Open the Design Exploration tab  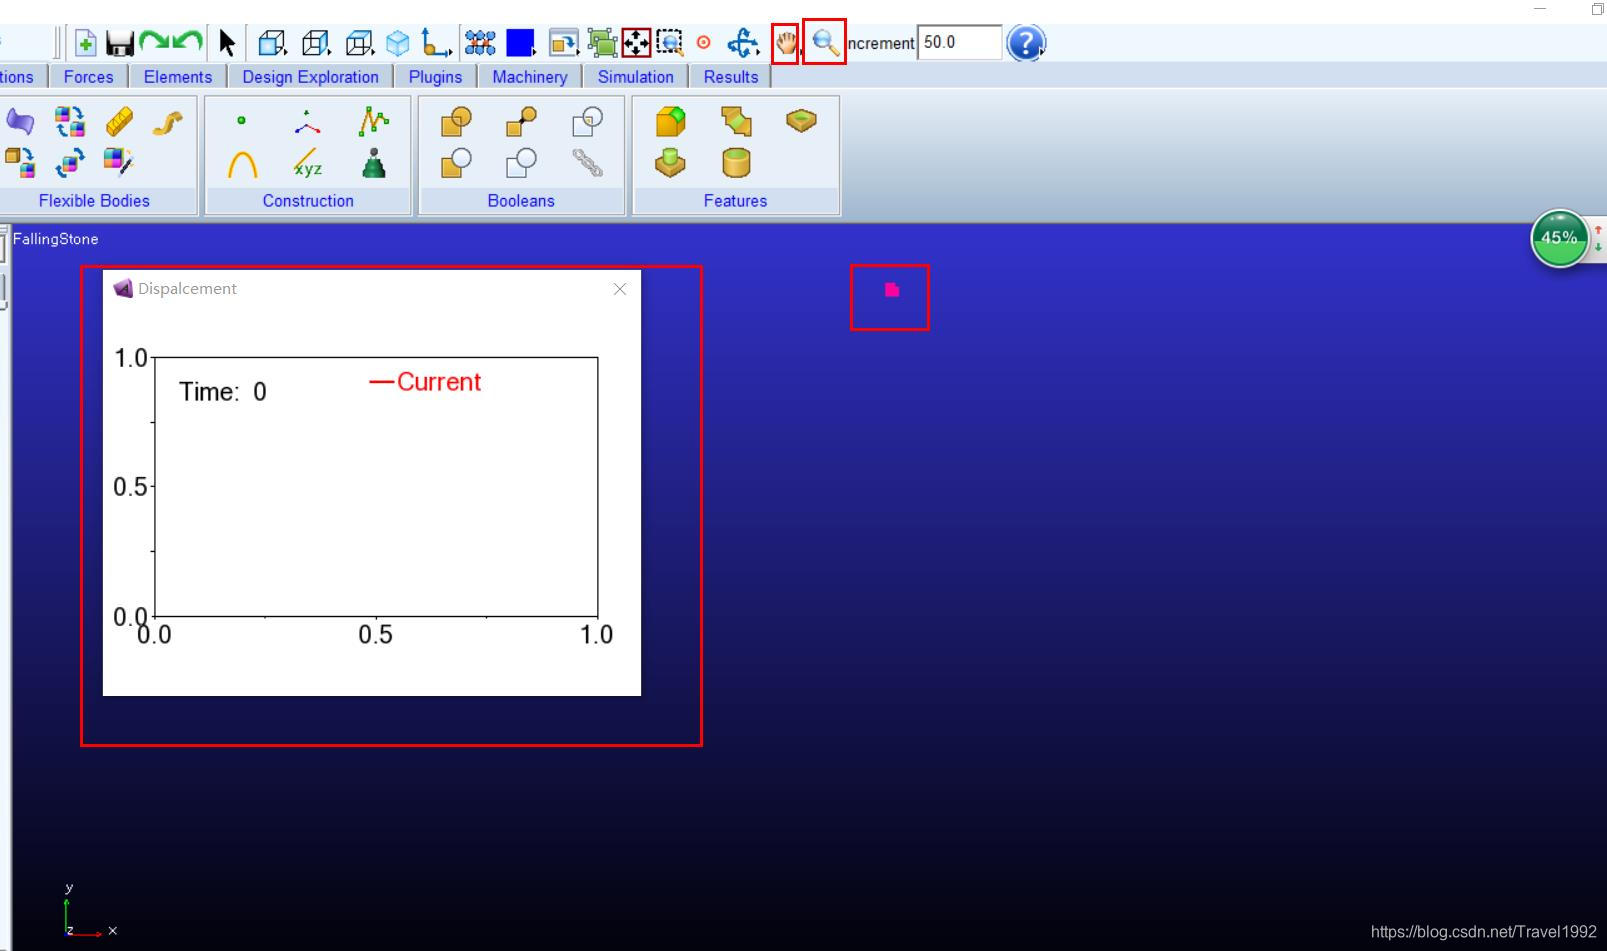(310, 77)
